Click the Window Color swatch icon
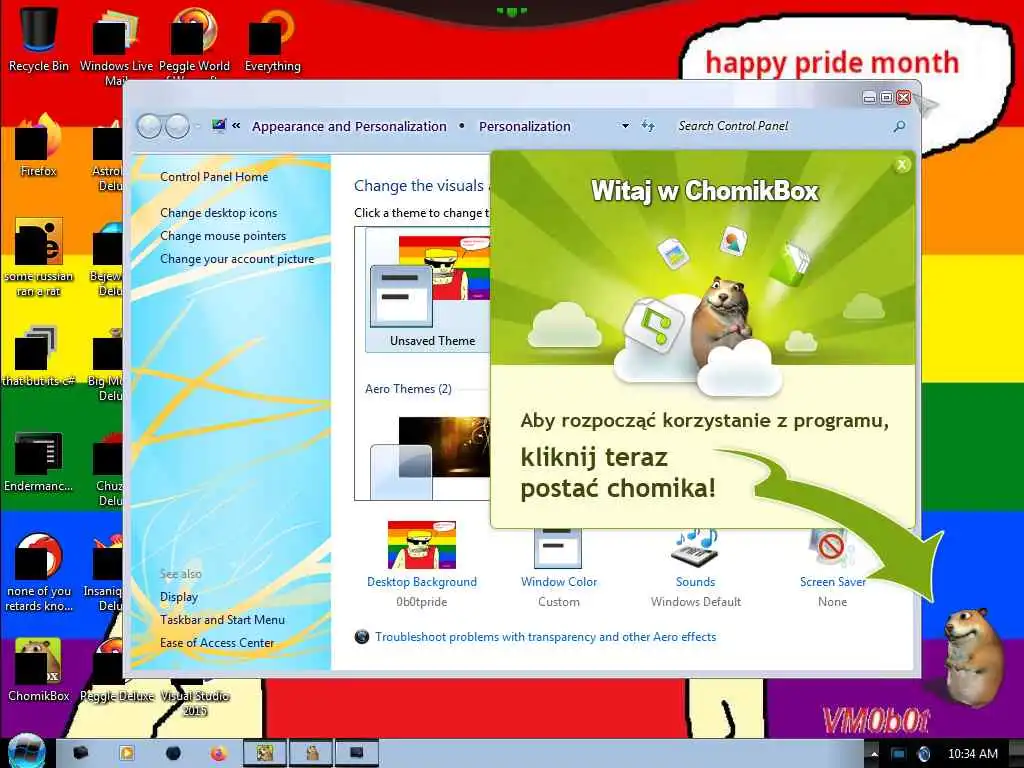This screenshot has width=1024, height=768. (558, 547)
